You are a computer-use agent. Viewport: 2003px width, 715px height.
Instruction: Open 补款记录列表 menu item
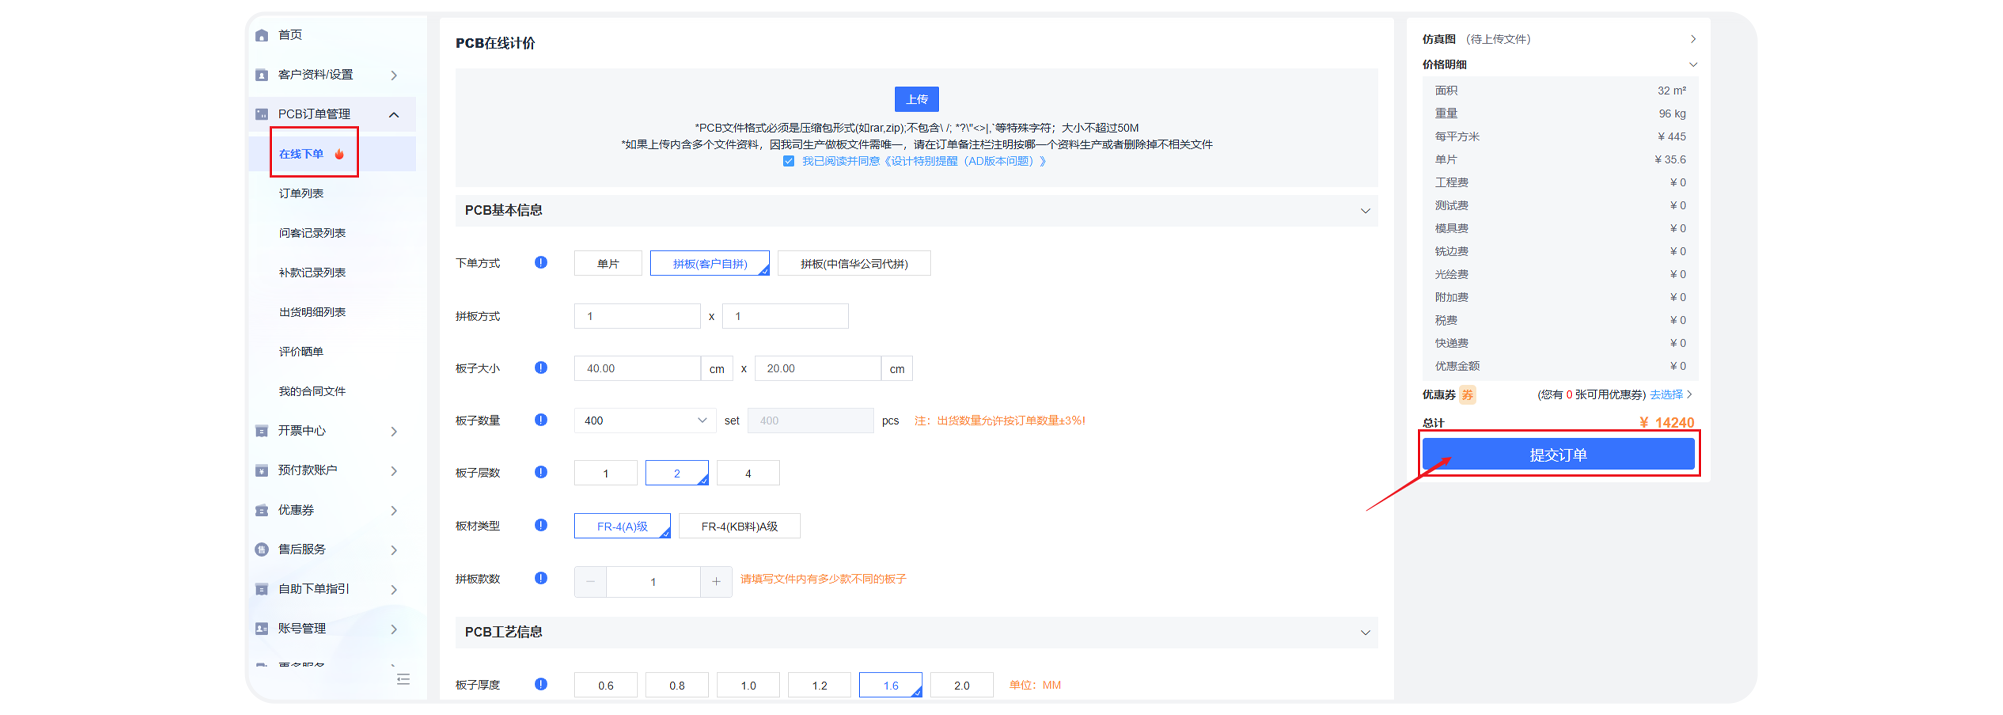[312, 273]
